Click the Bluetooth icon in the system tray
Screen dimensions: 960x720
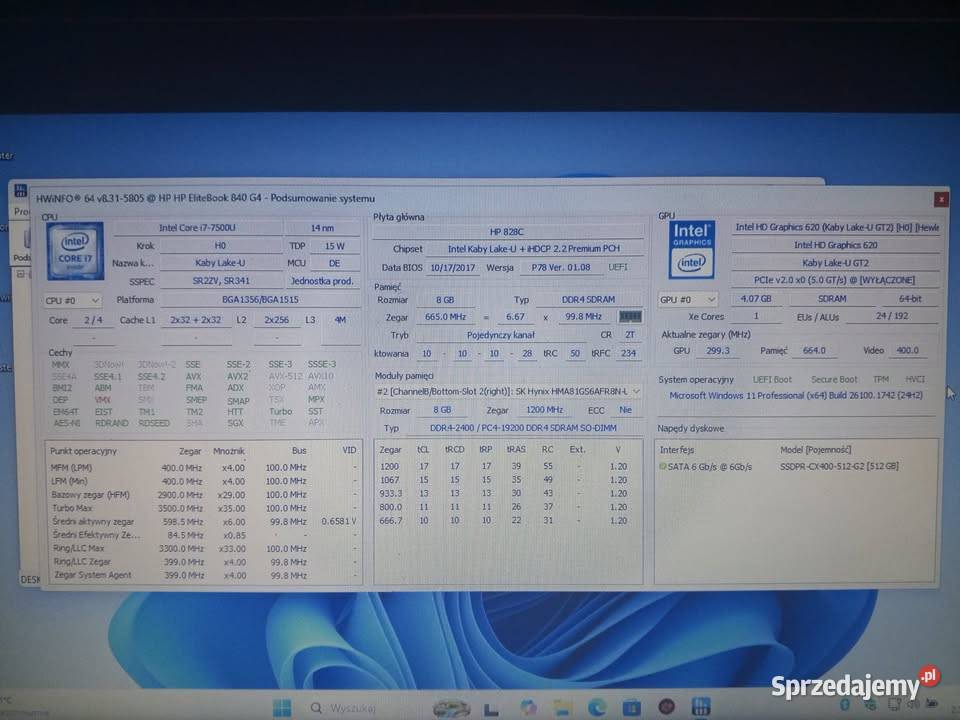pyautogui.click(x=845, y=705)
